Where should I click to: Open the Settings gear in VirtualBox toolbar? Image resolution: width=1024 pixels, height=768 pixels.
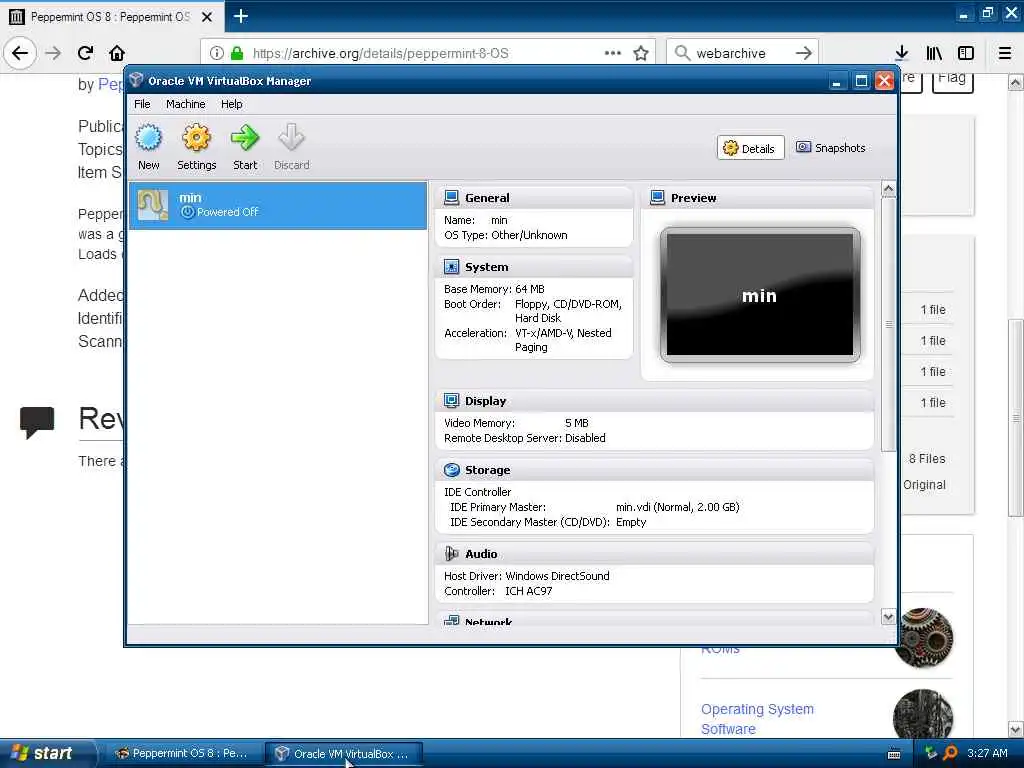tap(196, 148)
